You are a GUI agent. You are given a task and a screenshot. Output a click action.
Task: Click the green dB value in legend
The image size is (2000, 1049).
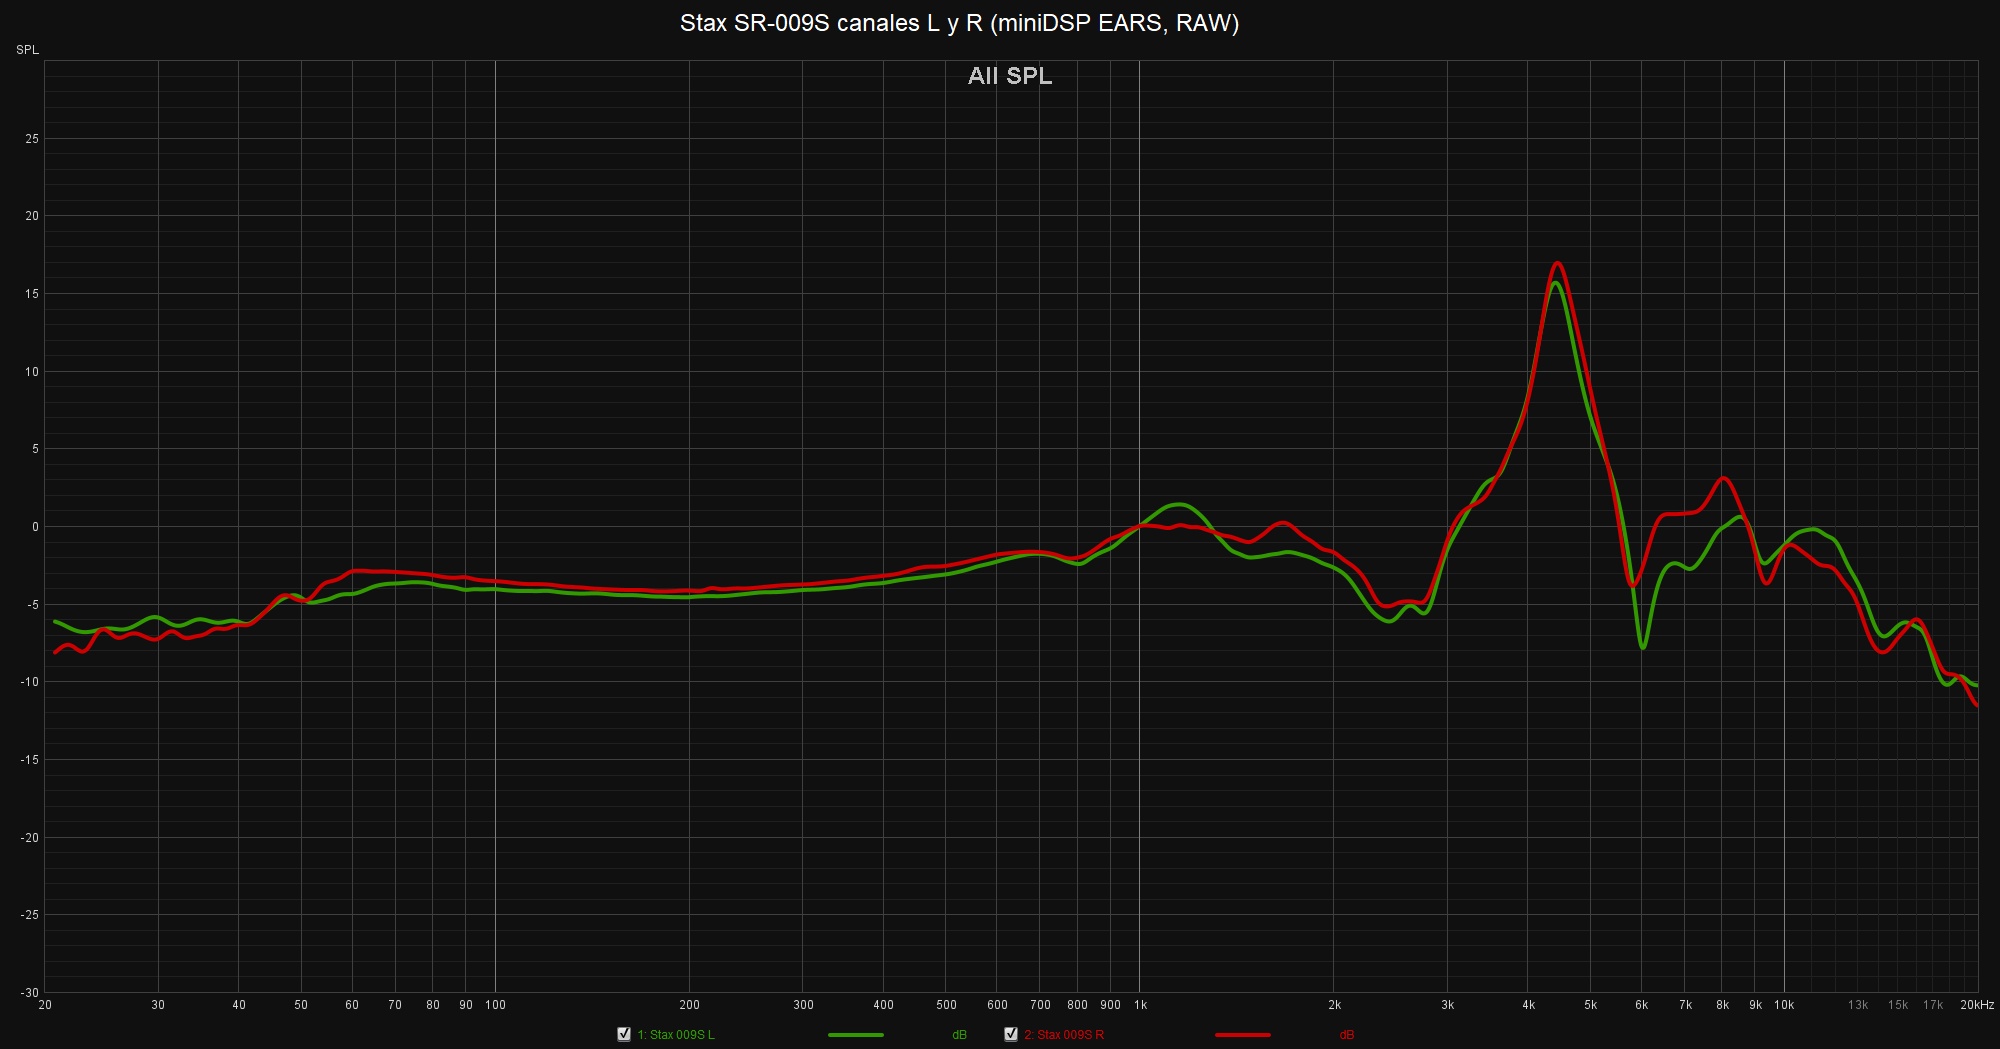click(x=959, y=1035)
